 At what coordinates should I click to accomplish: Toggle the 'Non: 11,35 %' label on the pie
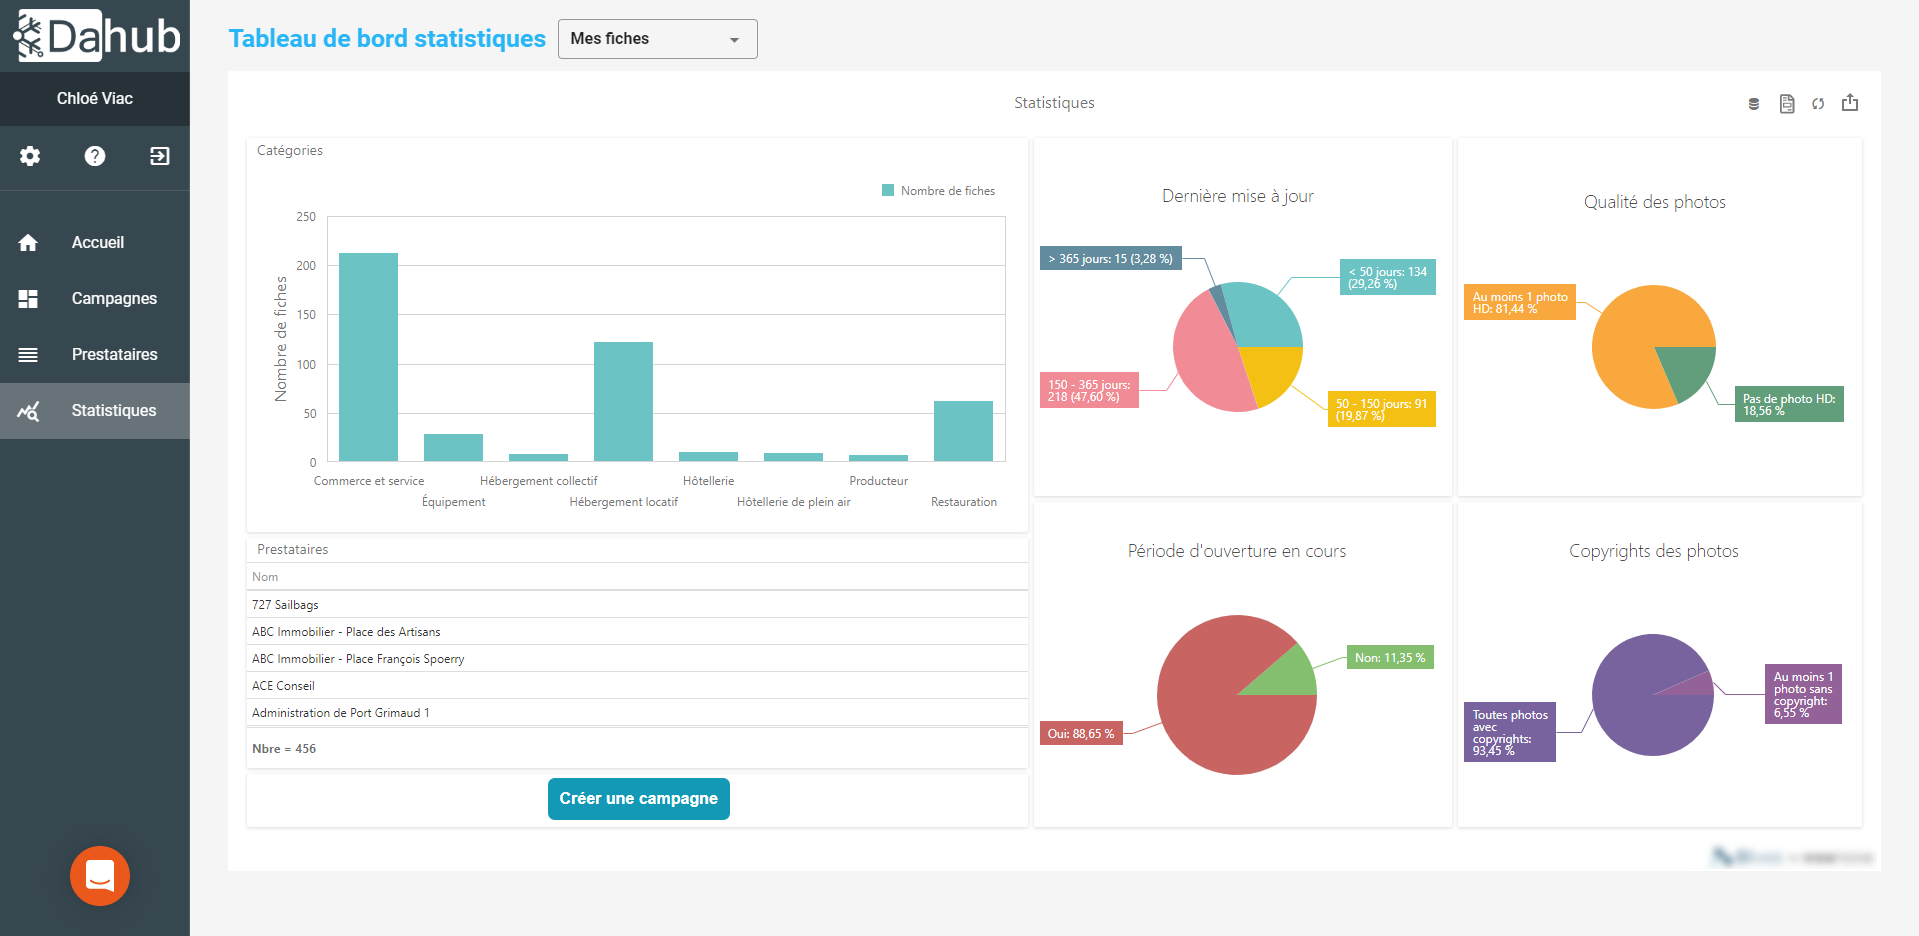point(1390,657)
